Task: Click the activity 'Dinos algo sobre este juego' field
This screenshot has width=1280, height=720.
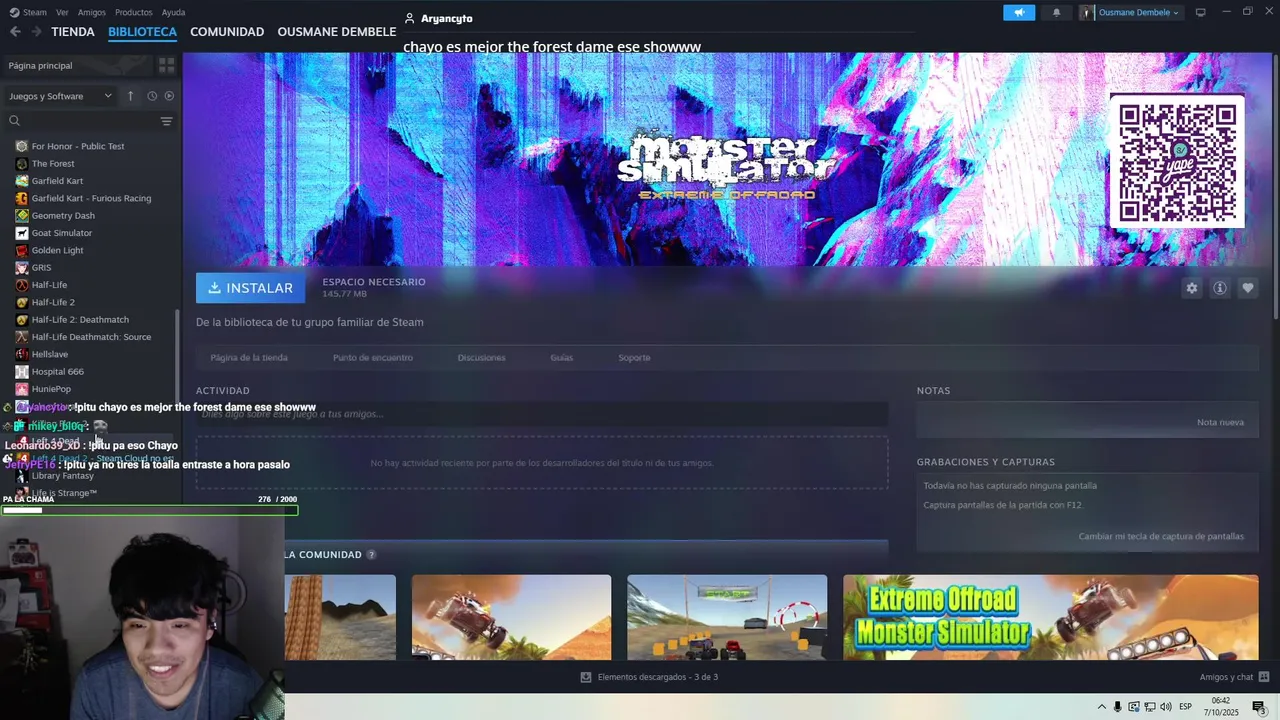Action: pyautogui.click(x=541, y=414)
